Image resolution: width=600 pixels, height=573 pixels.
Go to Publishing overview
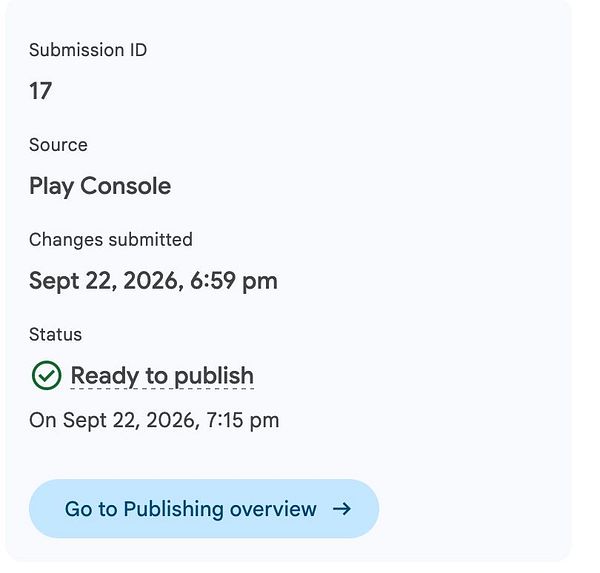[204, 509]
